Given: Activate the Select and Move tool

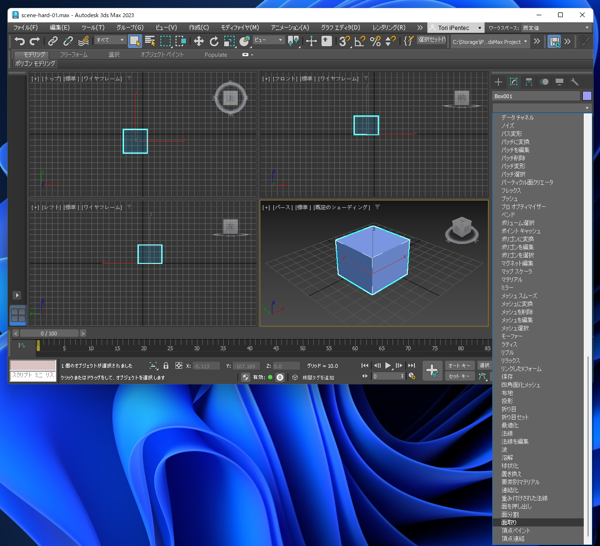Looking at the screenshot, I should (x=199, y=41).
